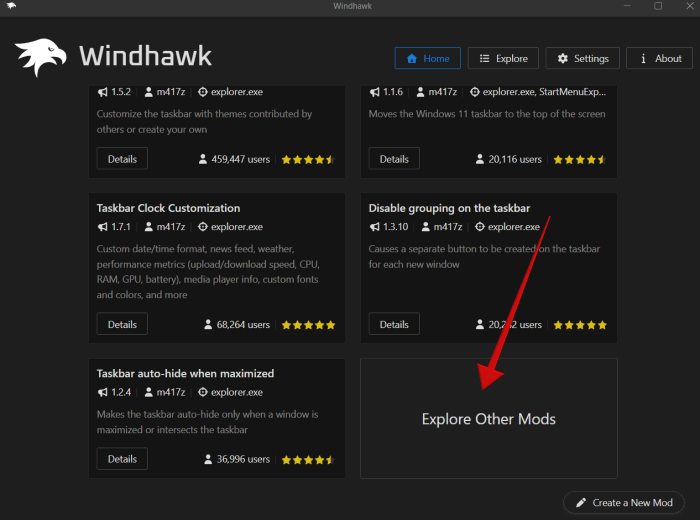Image resolution: width=700 pixels, height=520 pixels.
Task: Click version icon next to 1.5.2
Action: click(x=103, y=92)
